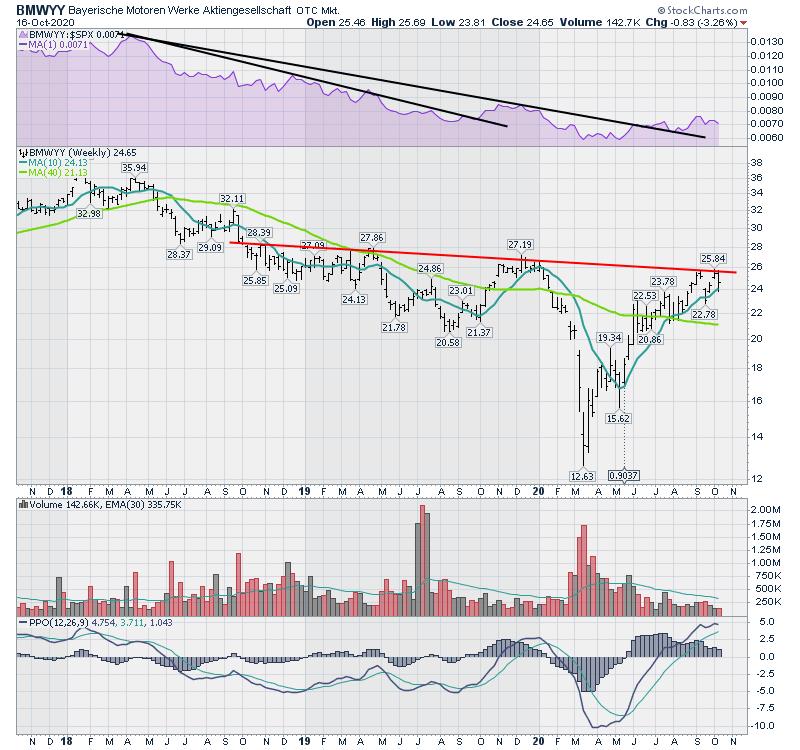Click the purple MA(1) legend line

(x=22, y=46)
